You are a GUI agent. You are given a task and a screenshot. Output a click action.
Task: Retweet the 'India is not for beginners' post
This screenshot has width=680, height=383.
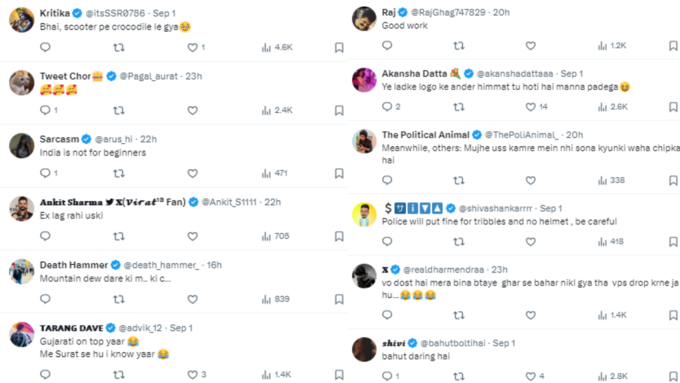click(119, 173)
